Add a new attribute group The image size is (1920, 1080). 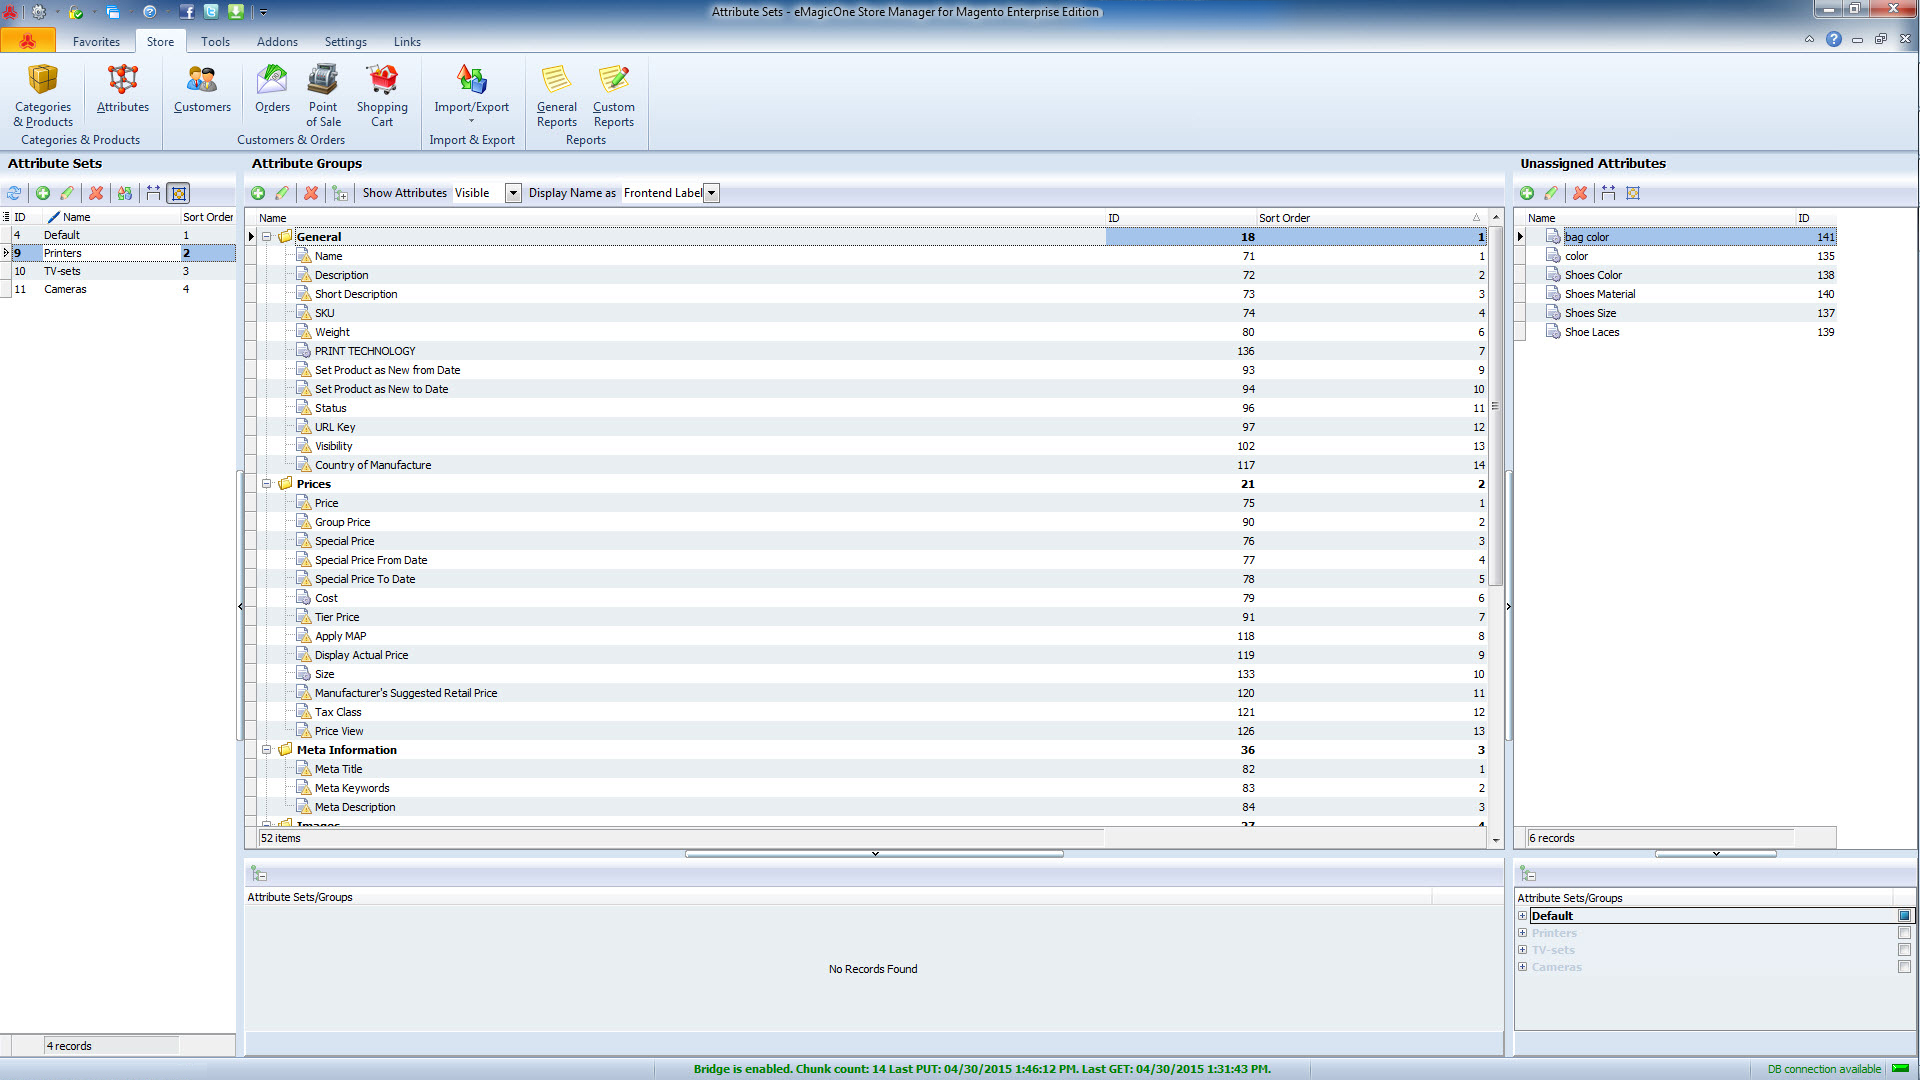tap(258, 193)
